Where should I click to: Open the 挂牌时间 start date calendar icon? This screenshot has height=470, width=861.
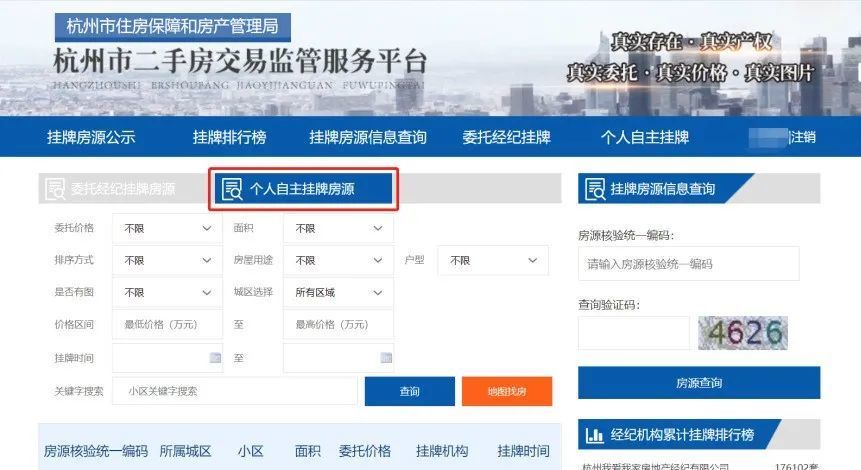pyautogui.click(x=215, y=358)
